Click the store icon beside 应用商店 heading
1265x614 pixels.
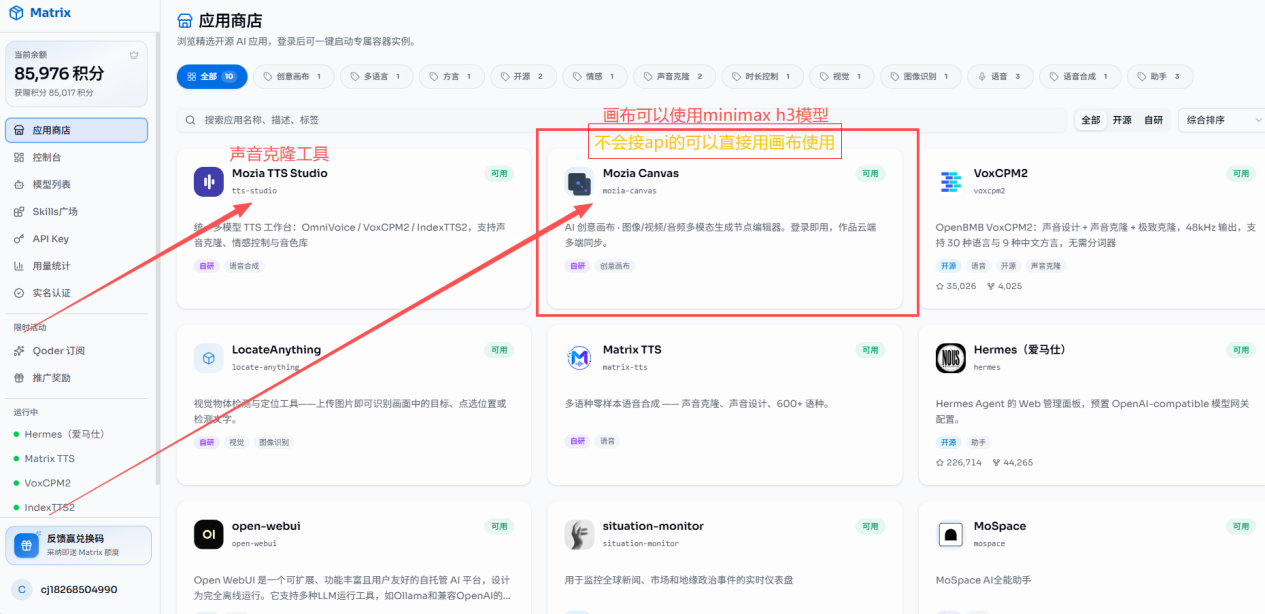click(184, 20)
